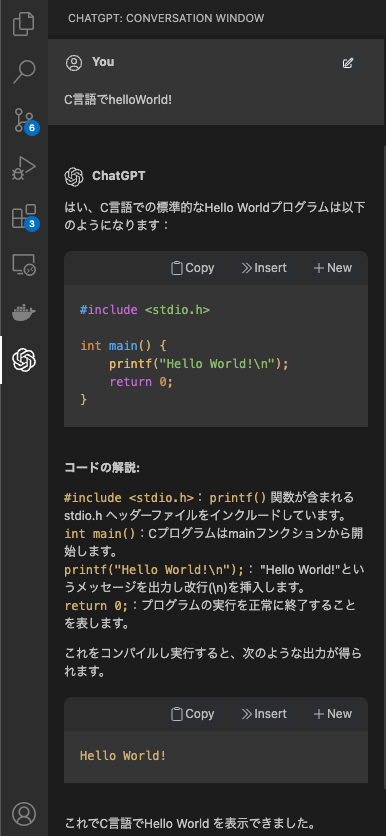386x836 pixels.
Task: Click the 'コードの解説:' heading
Action: pos(102,468)
